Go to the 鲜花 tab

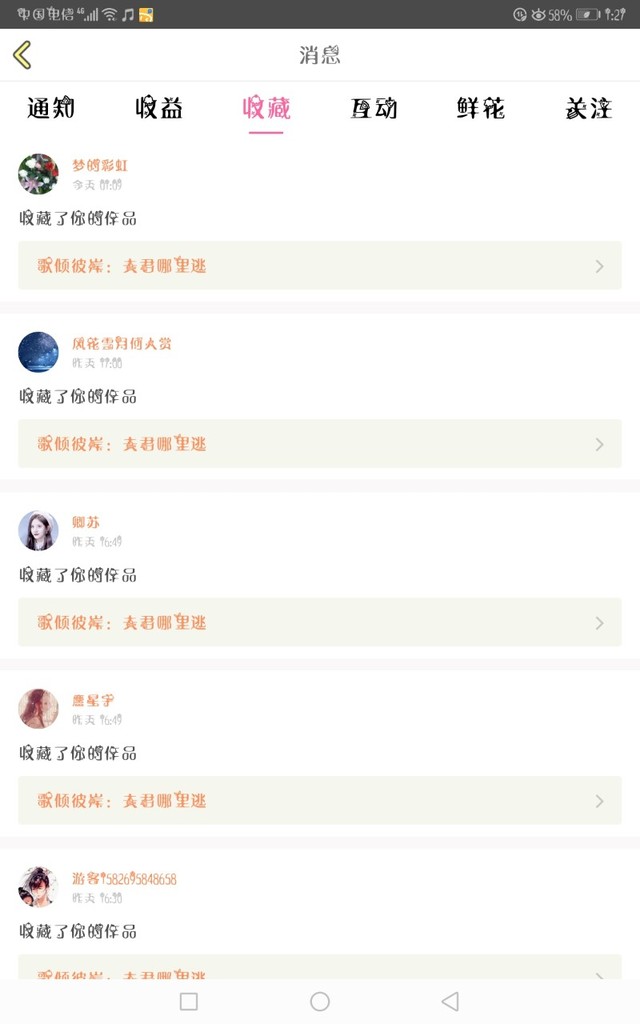(x=481, y=108)
